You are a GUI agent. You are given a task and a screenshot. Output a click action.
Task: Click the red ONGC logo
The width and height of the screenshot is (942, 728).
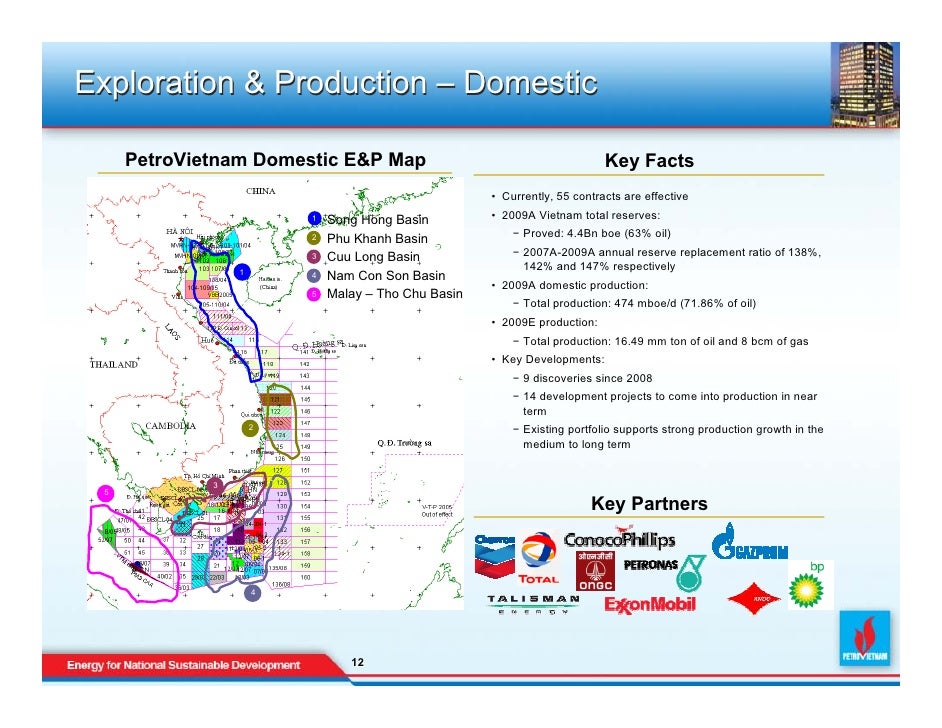[x=595, y=571]
